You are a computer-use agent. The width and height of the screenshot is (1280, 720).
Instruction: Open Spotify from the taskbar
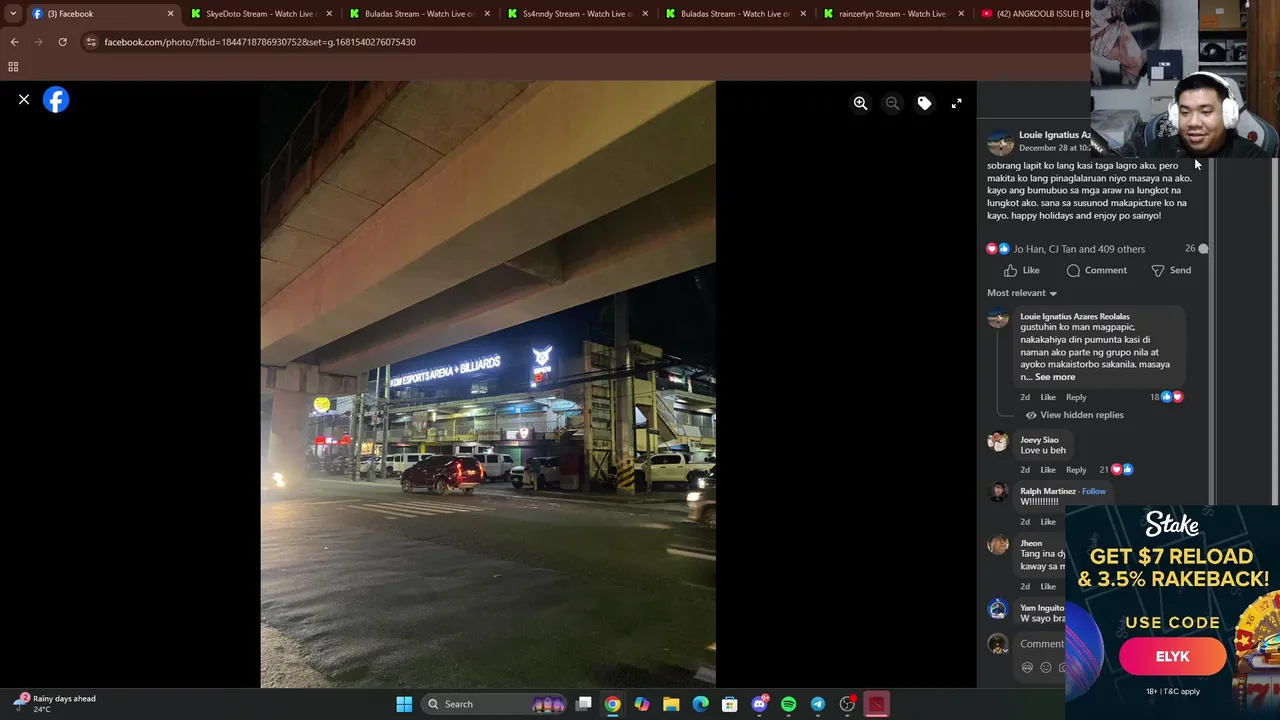click(x=788, y=704)
